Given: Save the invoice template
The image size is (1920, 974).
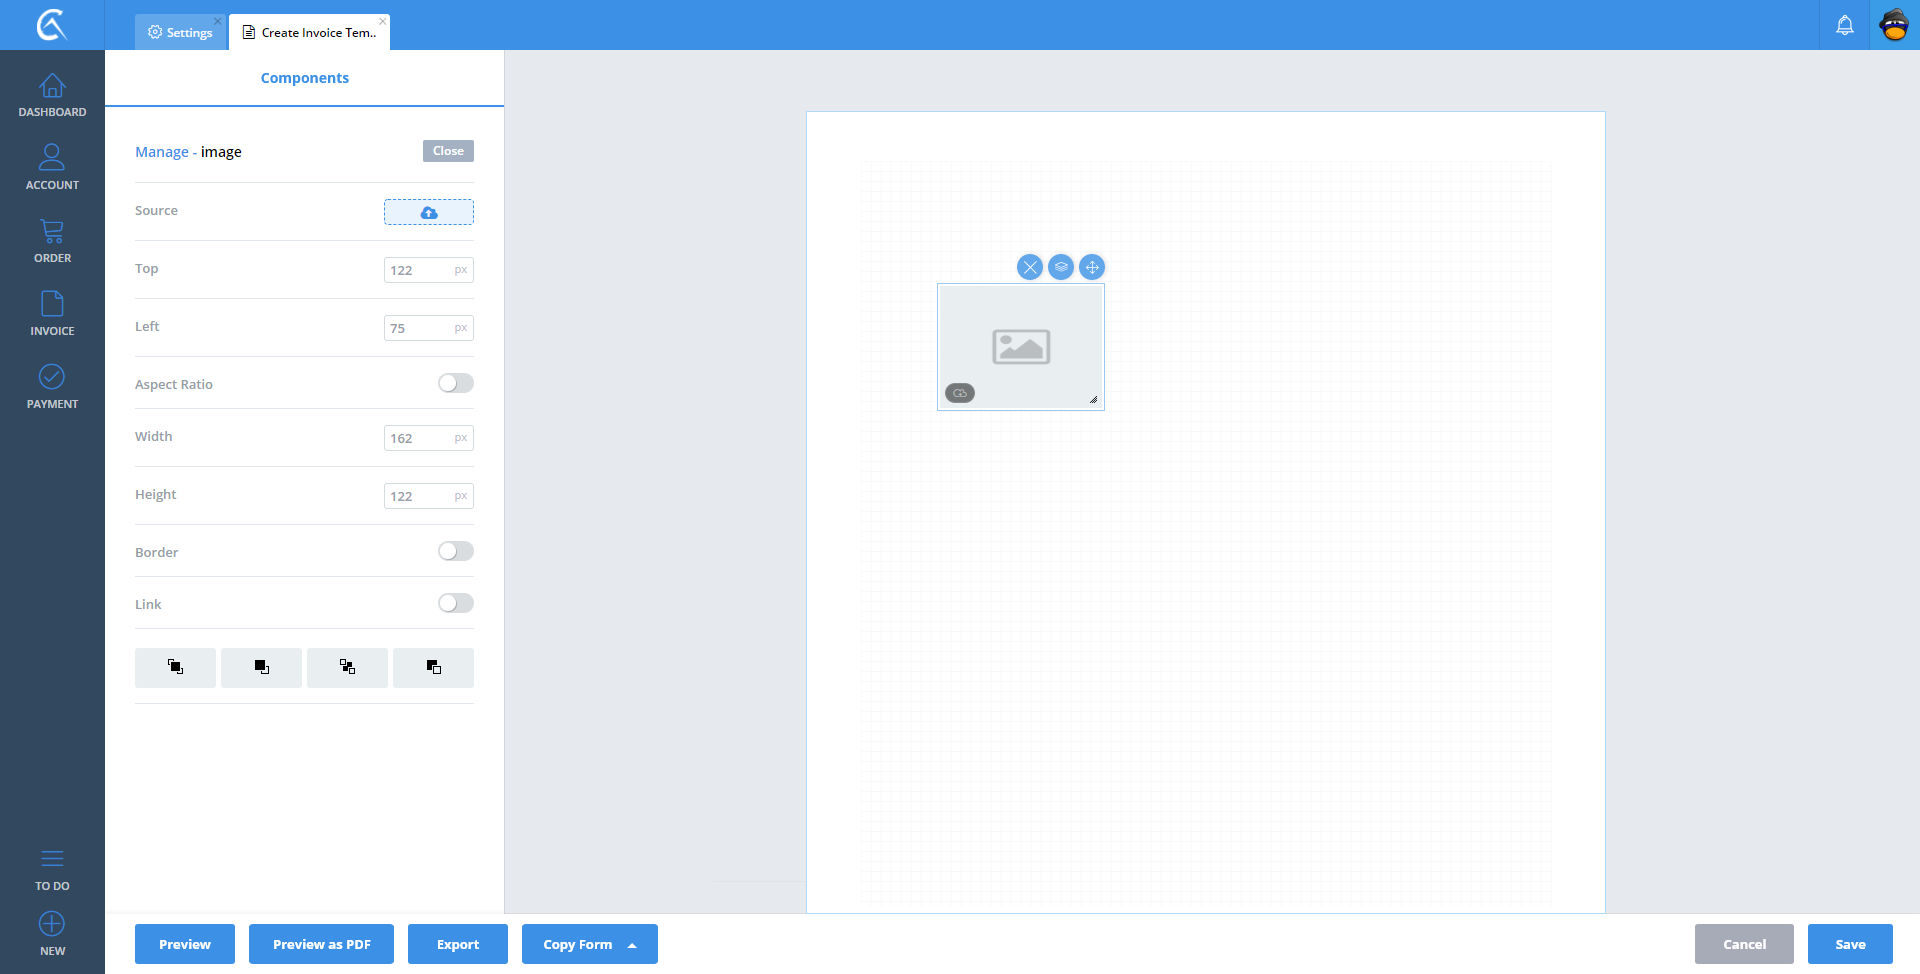Looking at the screenshot, I should [1849, 944].
